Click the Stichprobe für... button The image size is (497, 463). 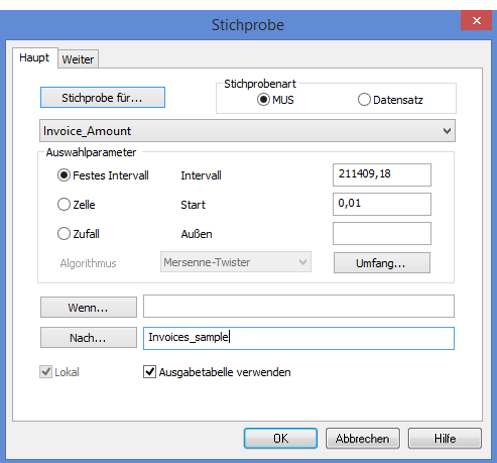pyautogui.click(x=102, y=98)
